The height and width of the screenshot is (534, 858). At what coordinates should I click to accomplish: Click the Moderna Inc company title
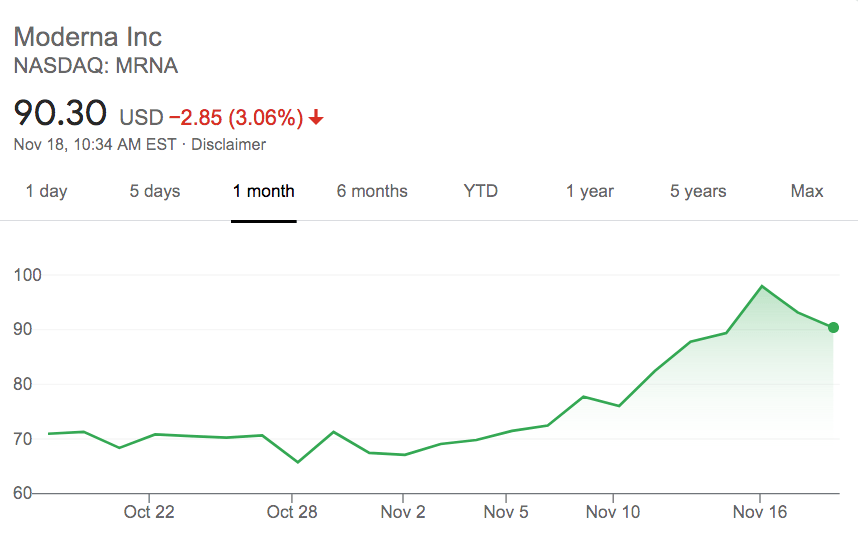88,38
